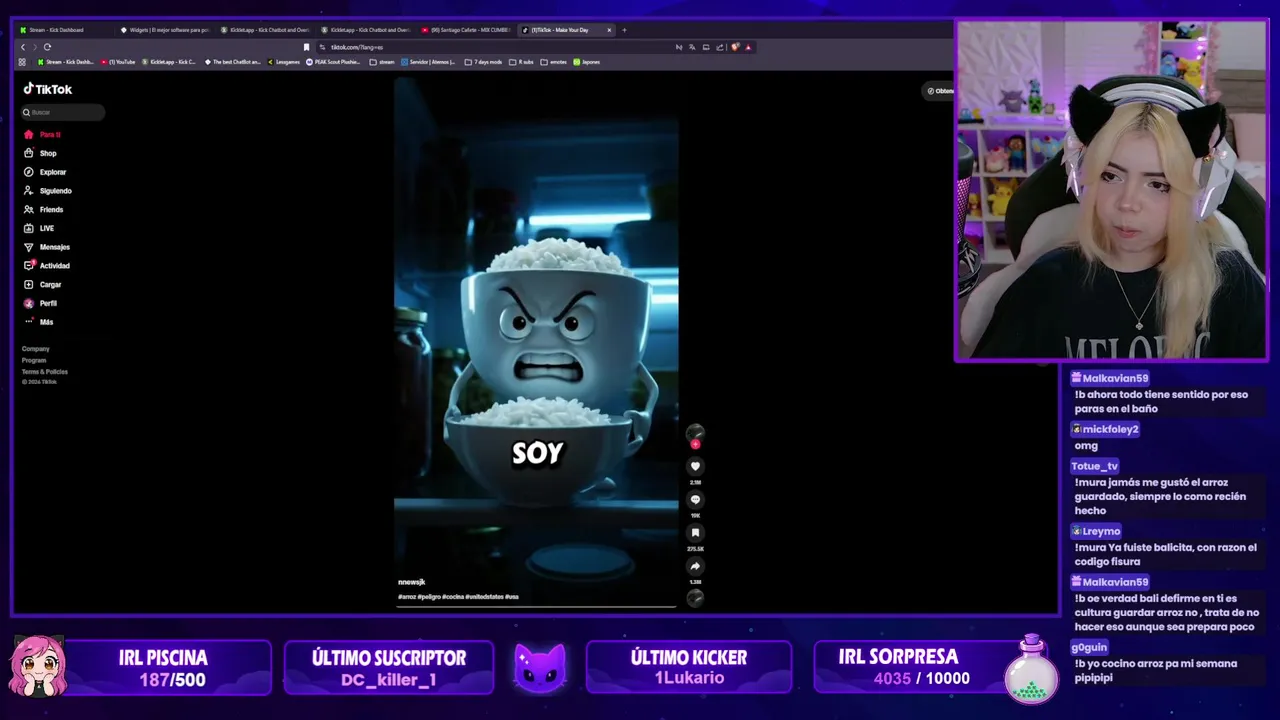Open the Siguiendo feed

[x=48, y=191]
